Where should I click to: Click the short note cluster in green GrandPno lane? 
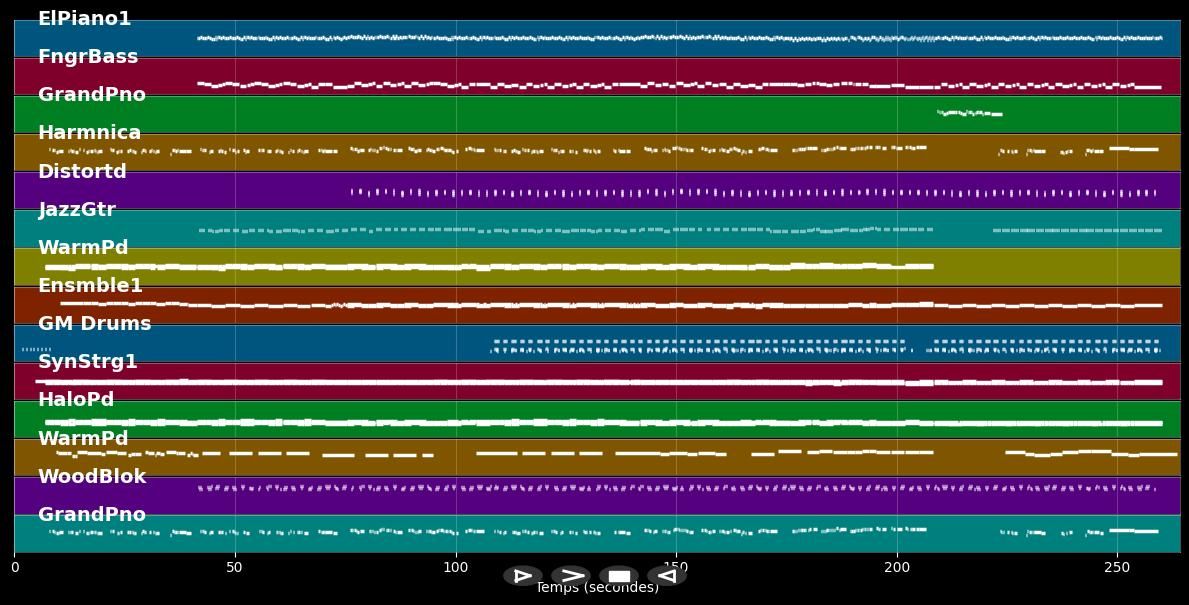click(969, 113)
